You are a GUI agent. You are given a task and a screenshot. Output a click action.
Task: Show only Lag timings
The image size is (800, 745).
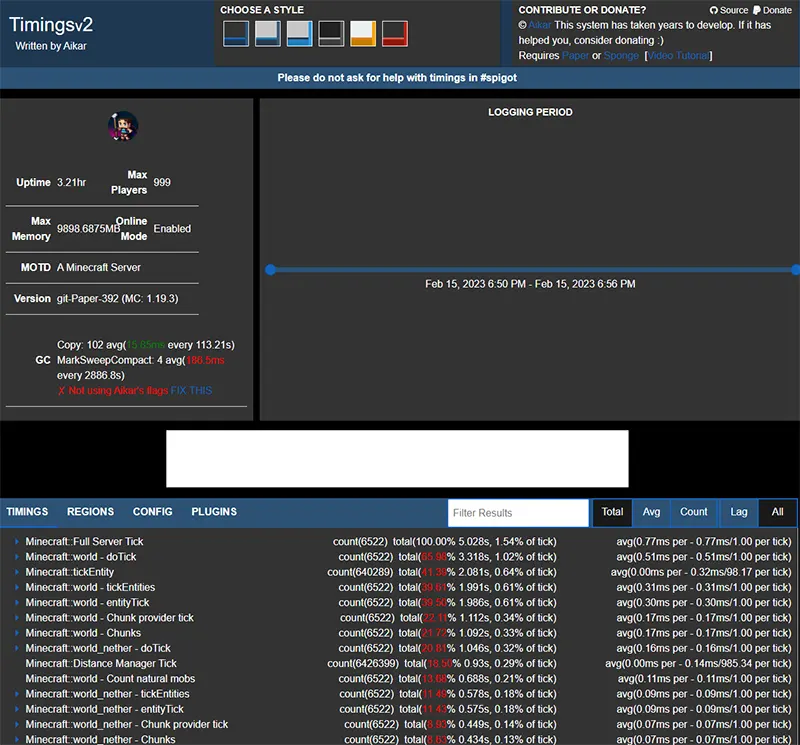coord(739,512)
